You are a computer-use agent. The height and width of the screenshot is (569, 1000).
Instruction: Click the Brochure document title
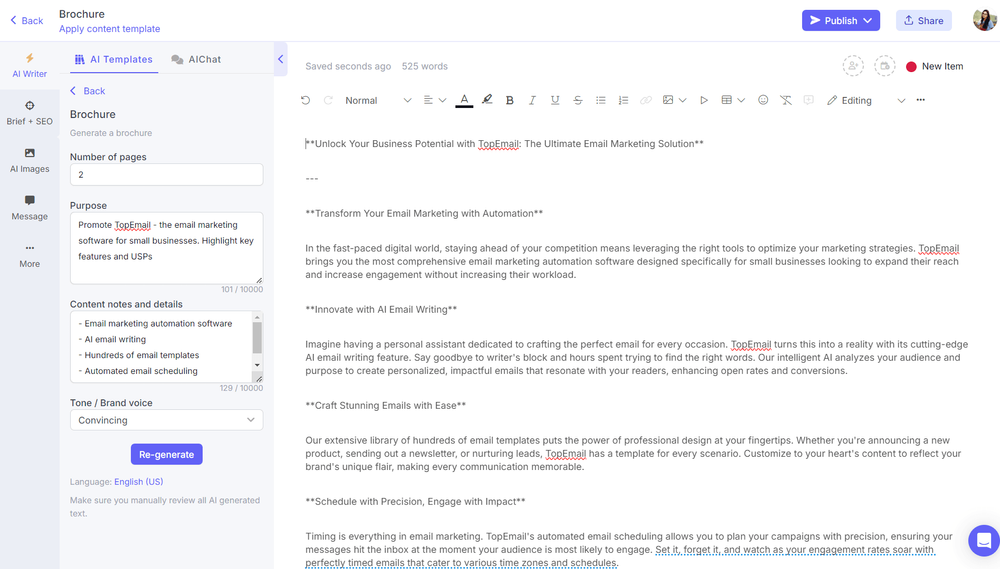click(x=82, y=14)
